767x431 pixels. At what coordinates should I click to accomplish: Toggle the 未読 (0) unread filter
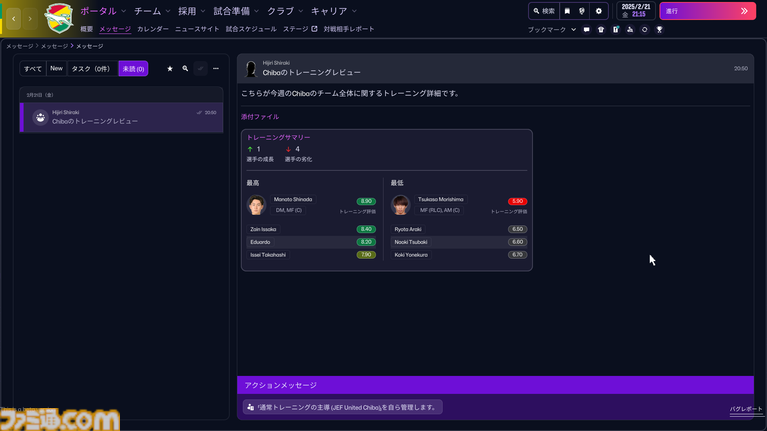[x=133, y=69]
